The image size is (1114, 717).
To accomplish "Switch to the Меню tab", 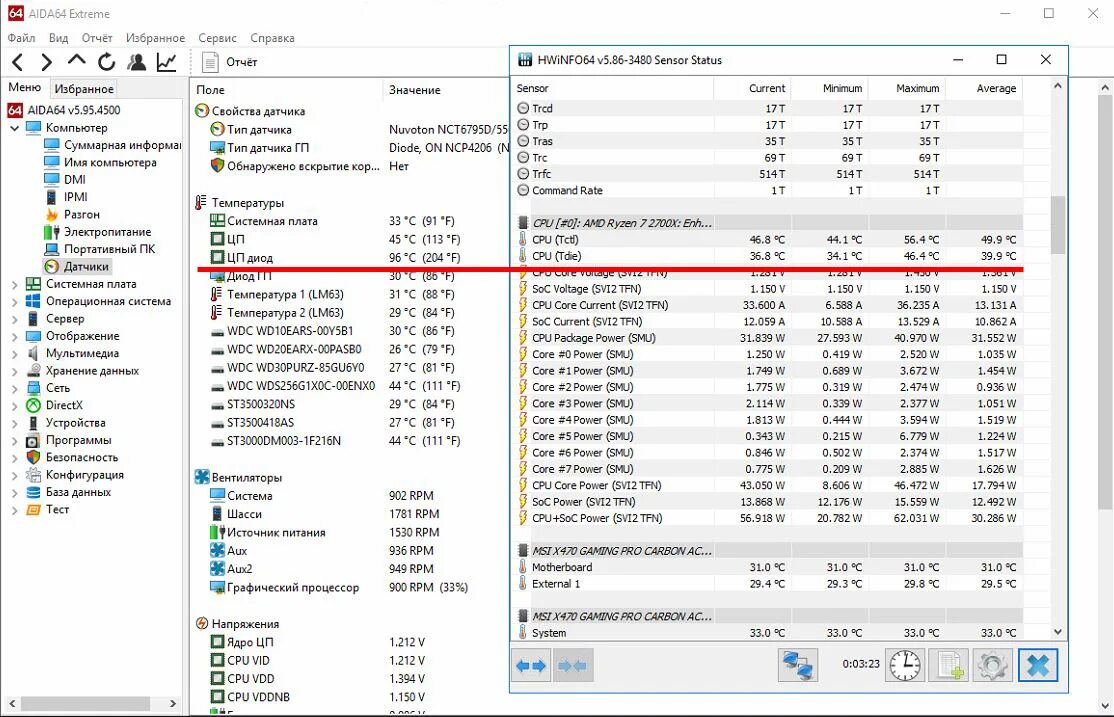I will 25,87.
